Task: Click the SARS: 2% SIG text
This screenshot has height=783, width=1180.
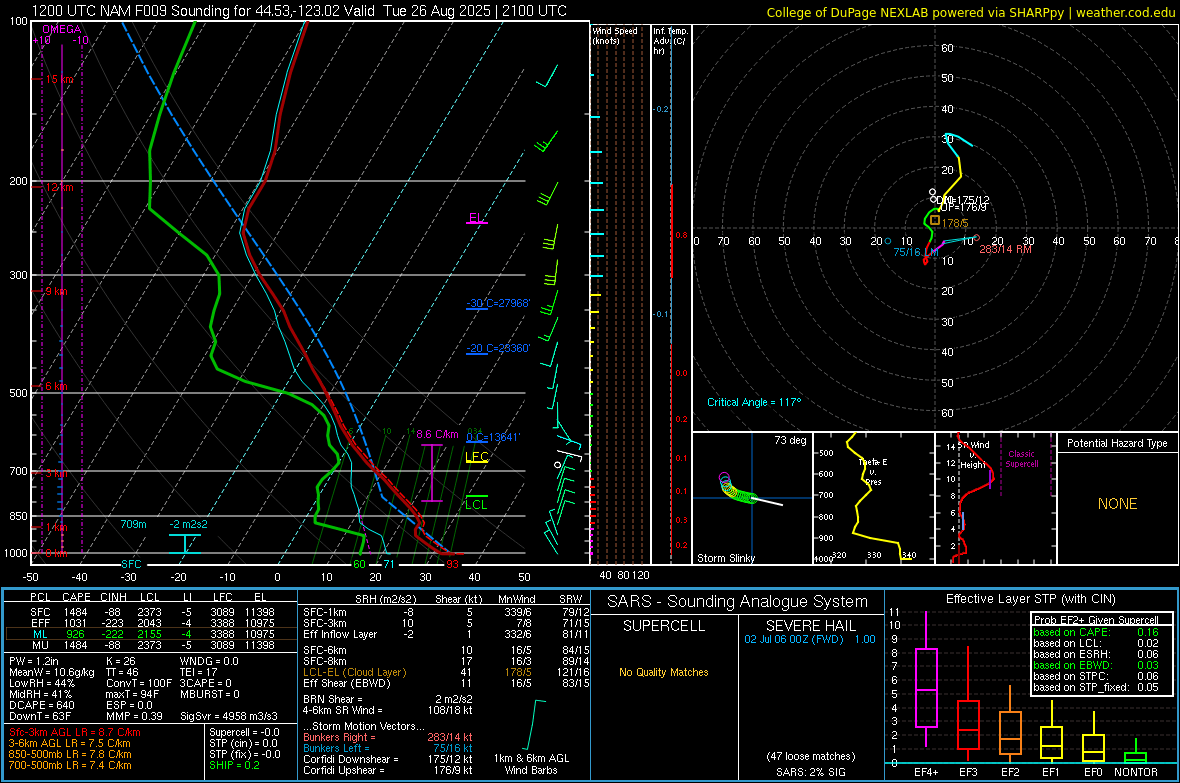Action: point(810,772)
